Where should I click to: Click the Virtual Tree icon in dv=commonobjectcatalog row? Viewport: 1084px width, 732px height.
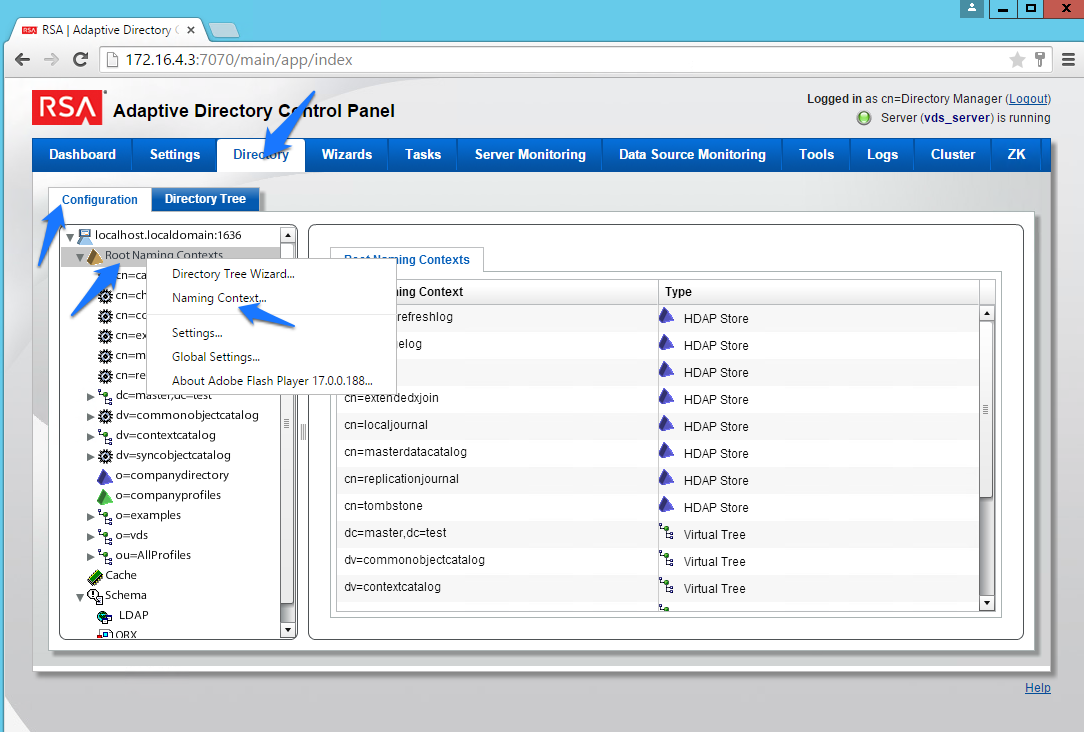(666, 559)
